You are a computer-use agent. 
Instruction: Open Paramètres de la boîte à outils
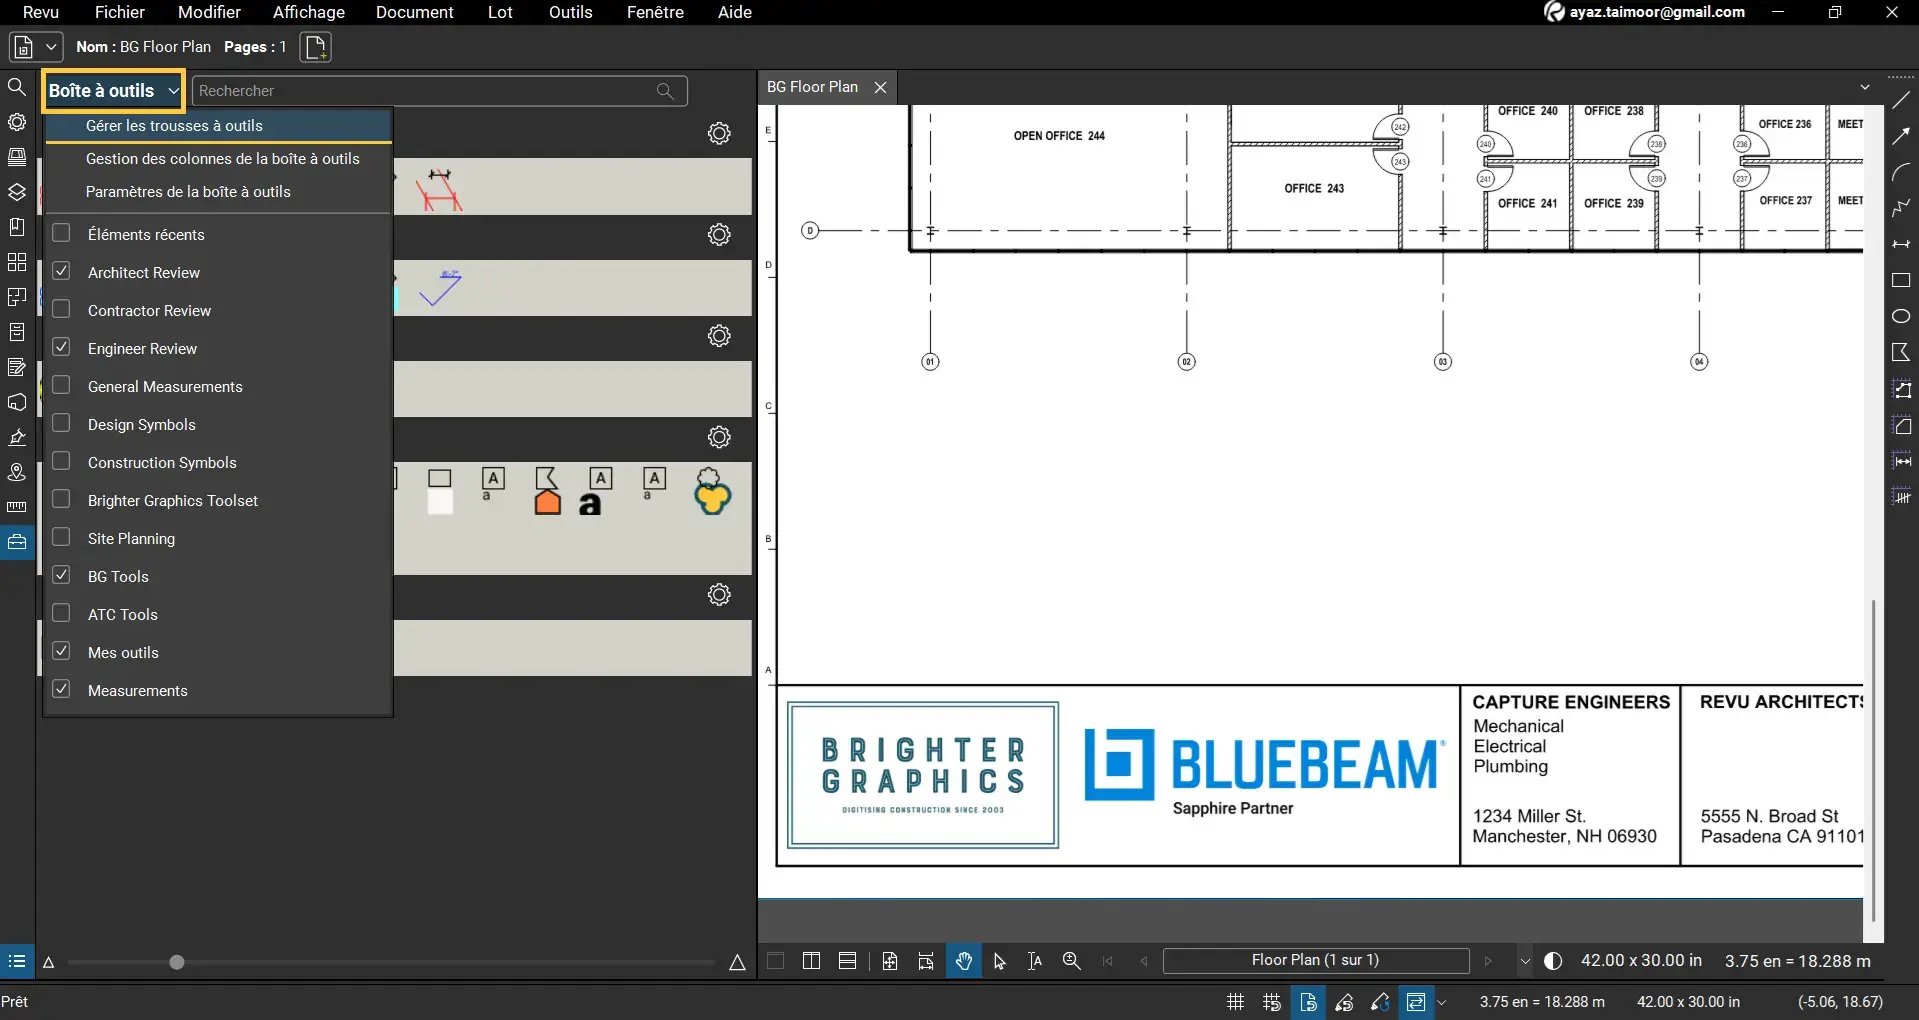tap(187, 191)
